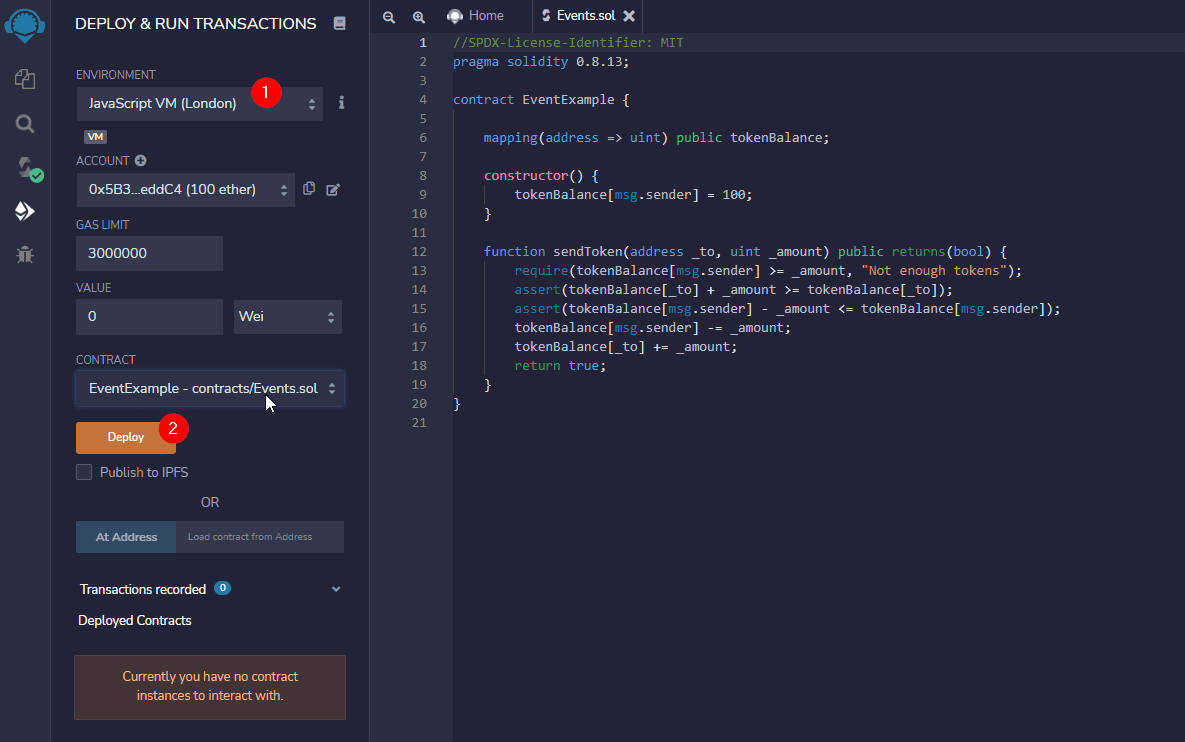Click line number 21 in the gutter
The width and height of the screenshot is (1185, 742).
point(419,423)
